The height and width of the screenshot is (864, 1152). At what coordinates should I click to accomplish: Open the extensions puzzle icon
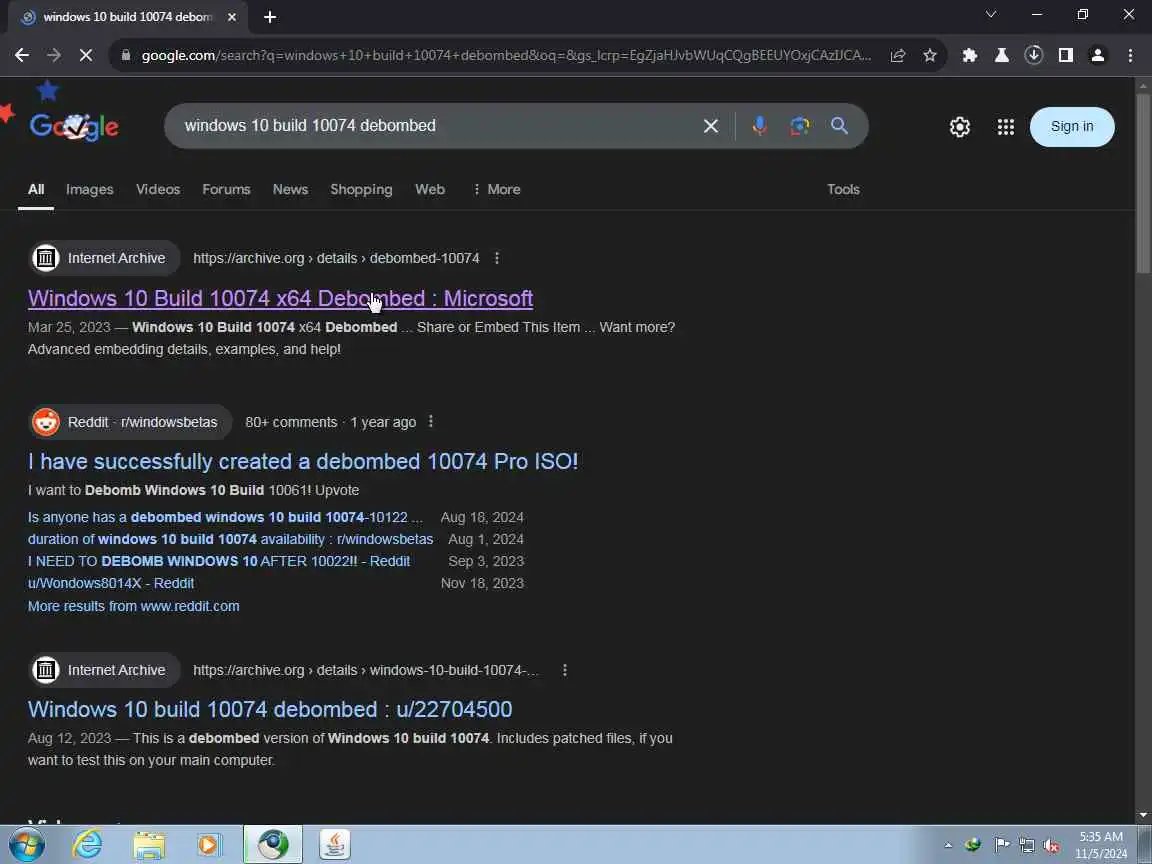(970, 55)
